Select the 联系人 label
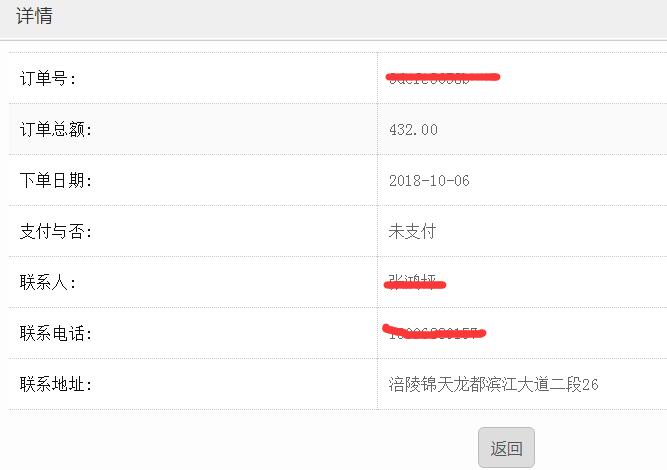The image size is (667, 470). (x=48, y=282)
